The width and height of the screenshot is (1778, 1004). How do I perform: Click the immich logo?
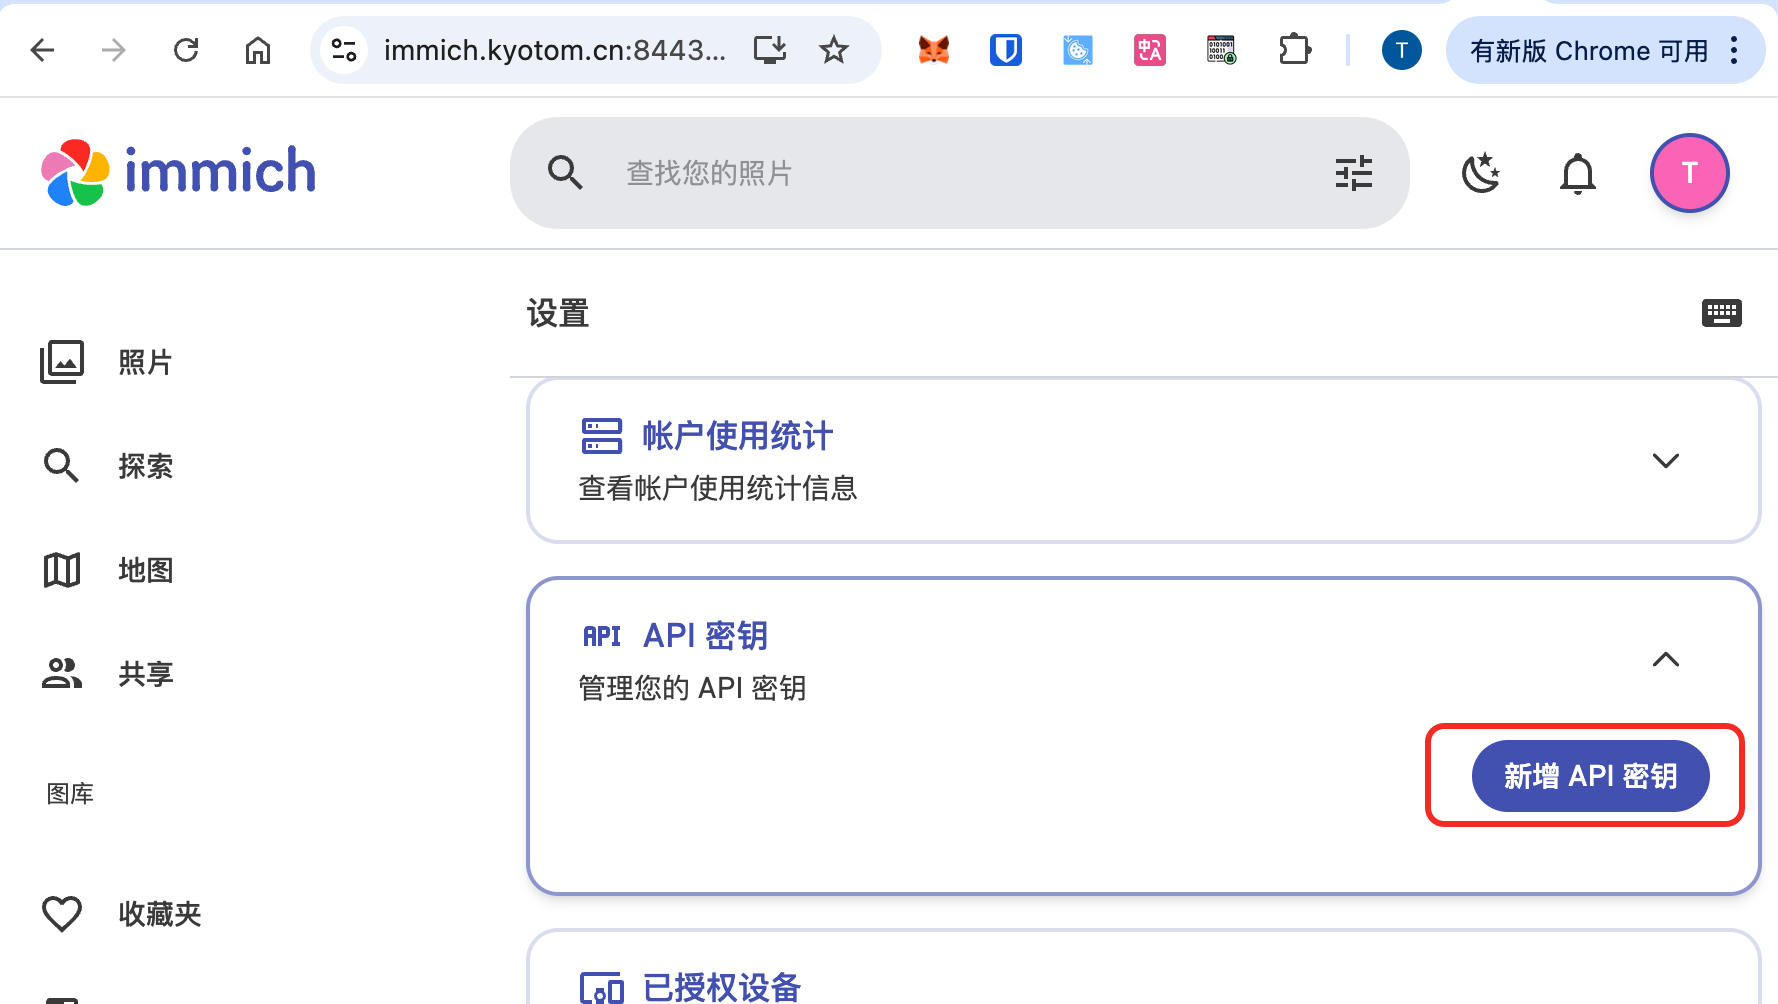[179, 172]
